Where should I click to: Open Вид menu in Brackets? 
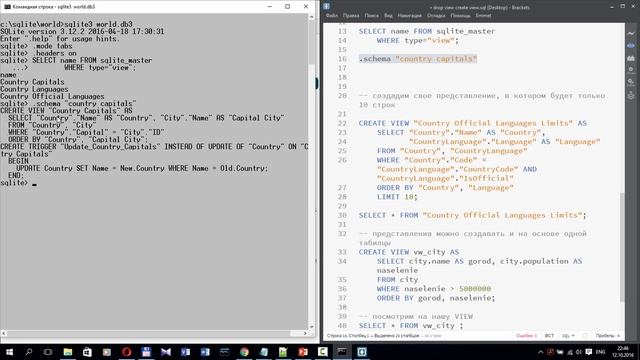point(388,16)
